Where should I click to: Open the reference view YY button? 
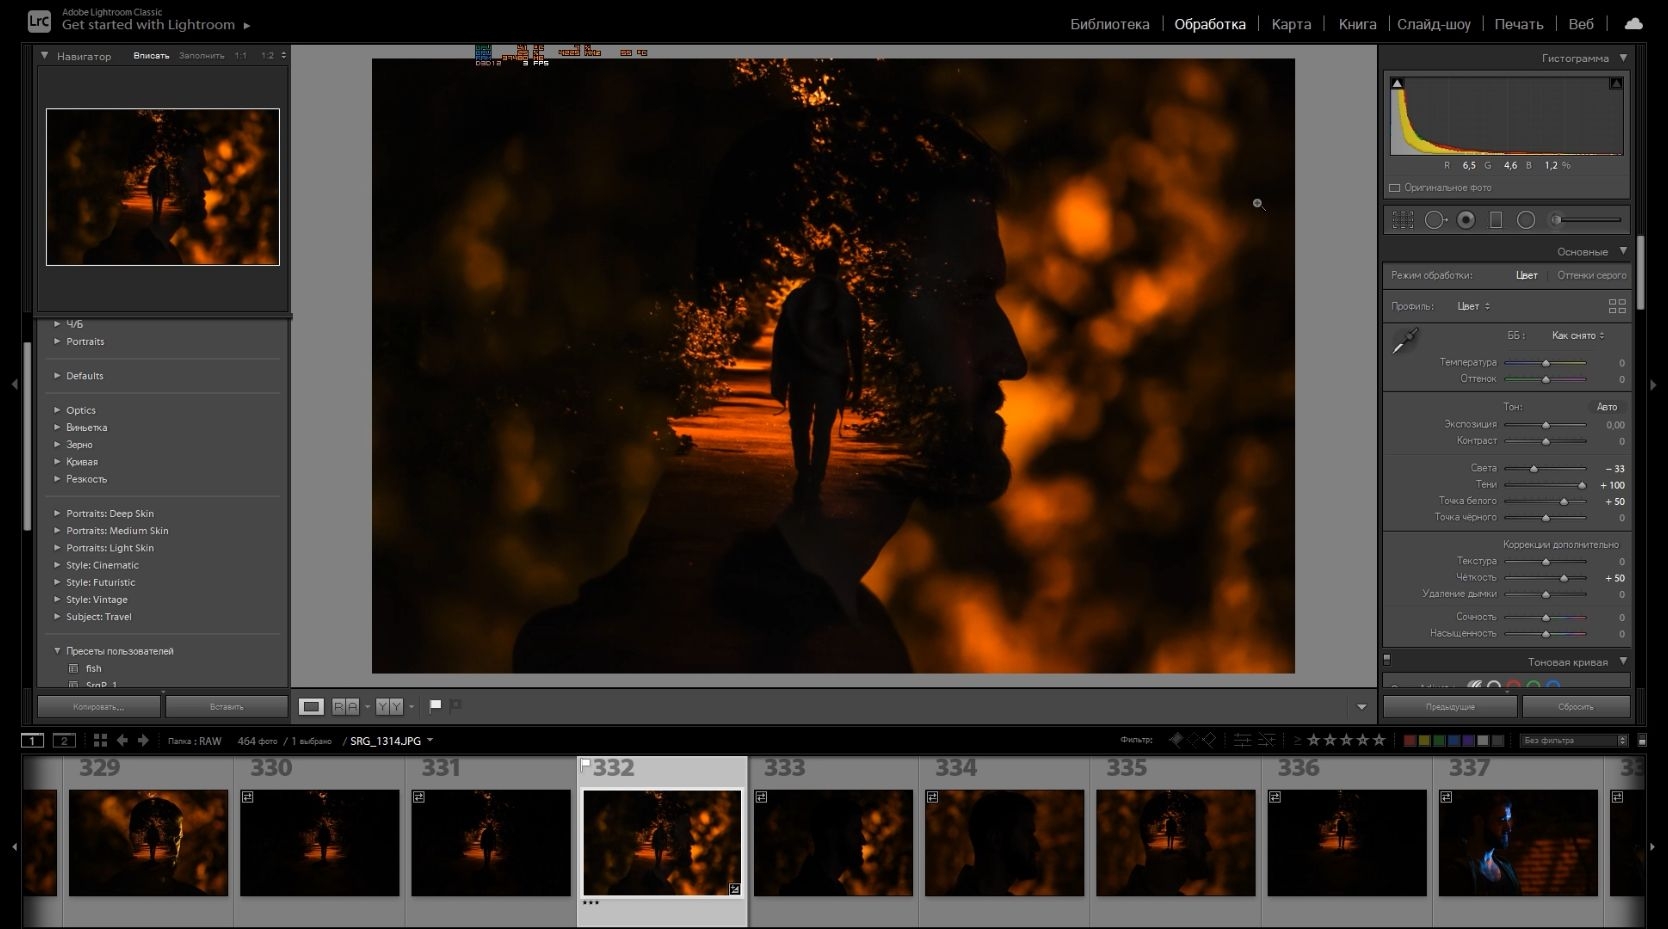coord(389,706)
